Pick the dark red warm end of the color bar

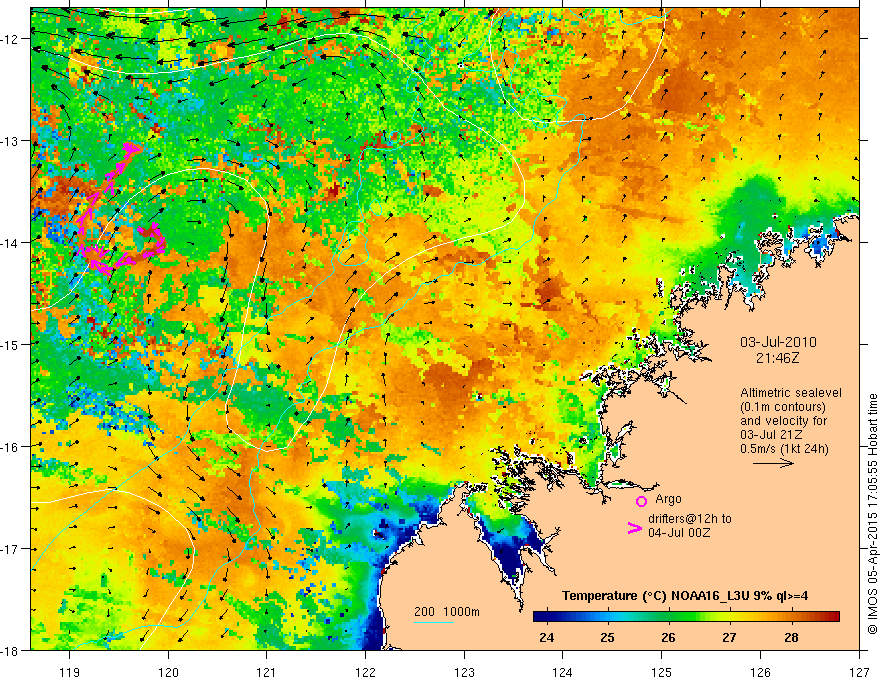pyautogui.click(x=833, y=617)
